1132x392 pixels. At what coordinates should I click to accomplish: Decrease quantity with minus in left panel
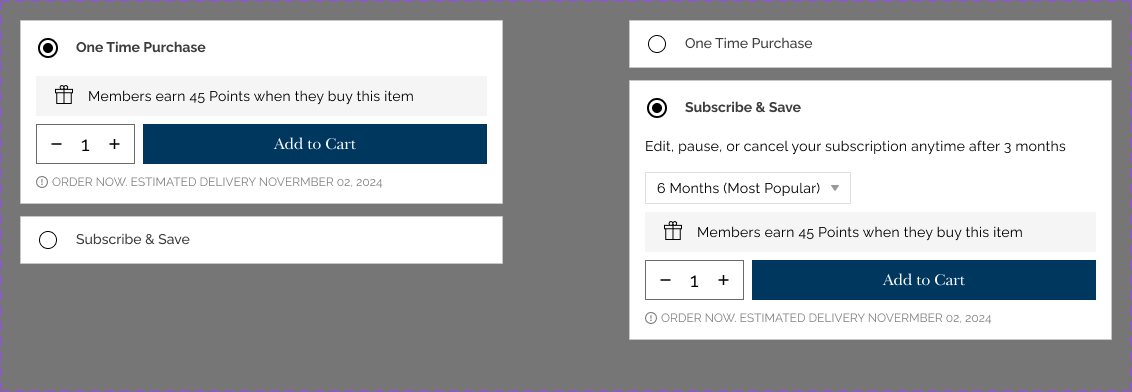pos(57,144)
